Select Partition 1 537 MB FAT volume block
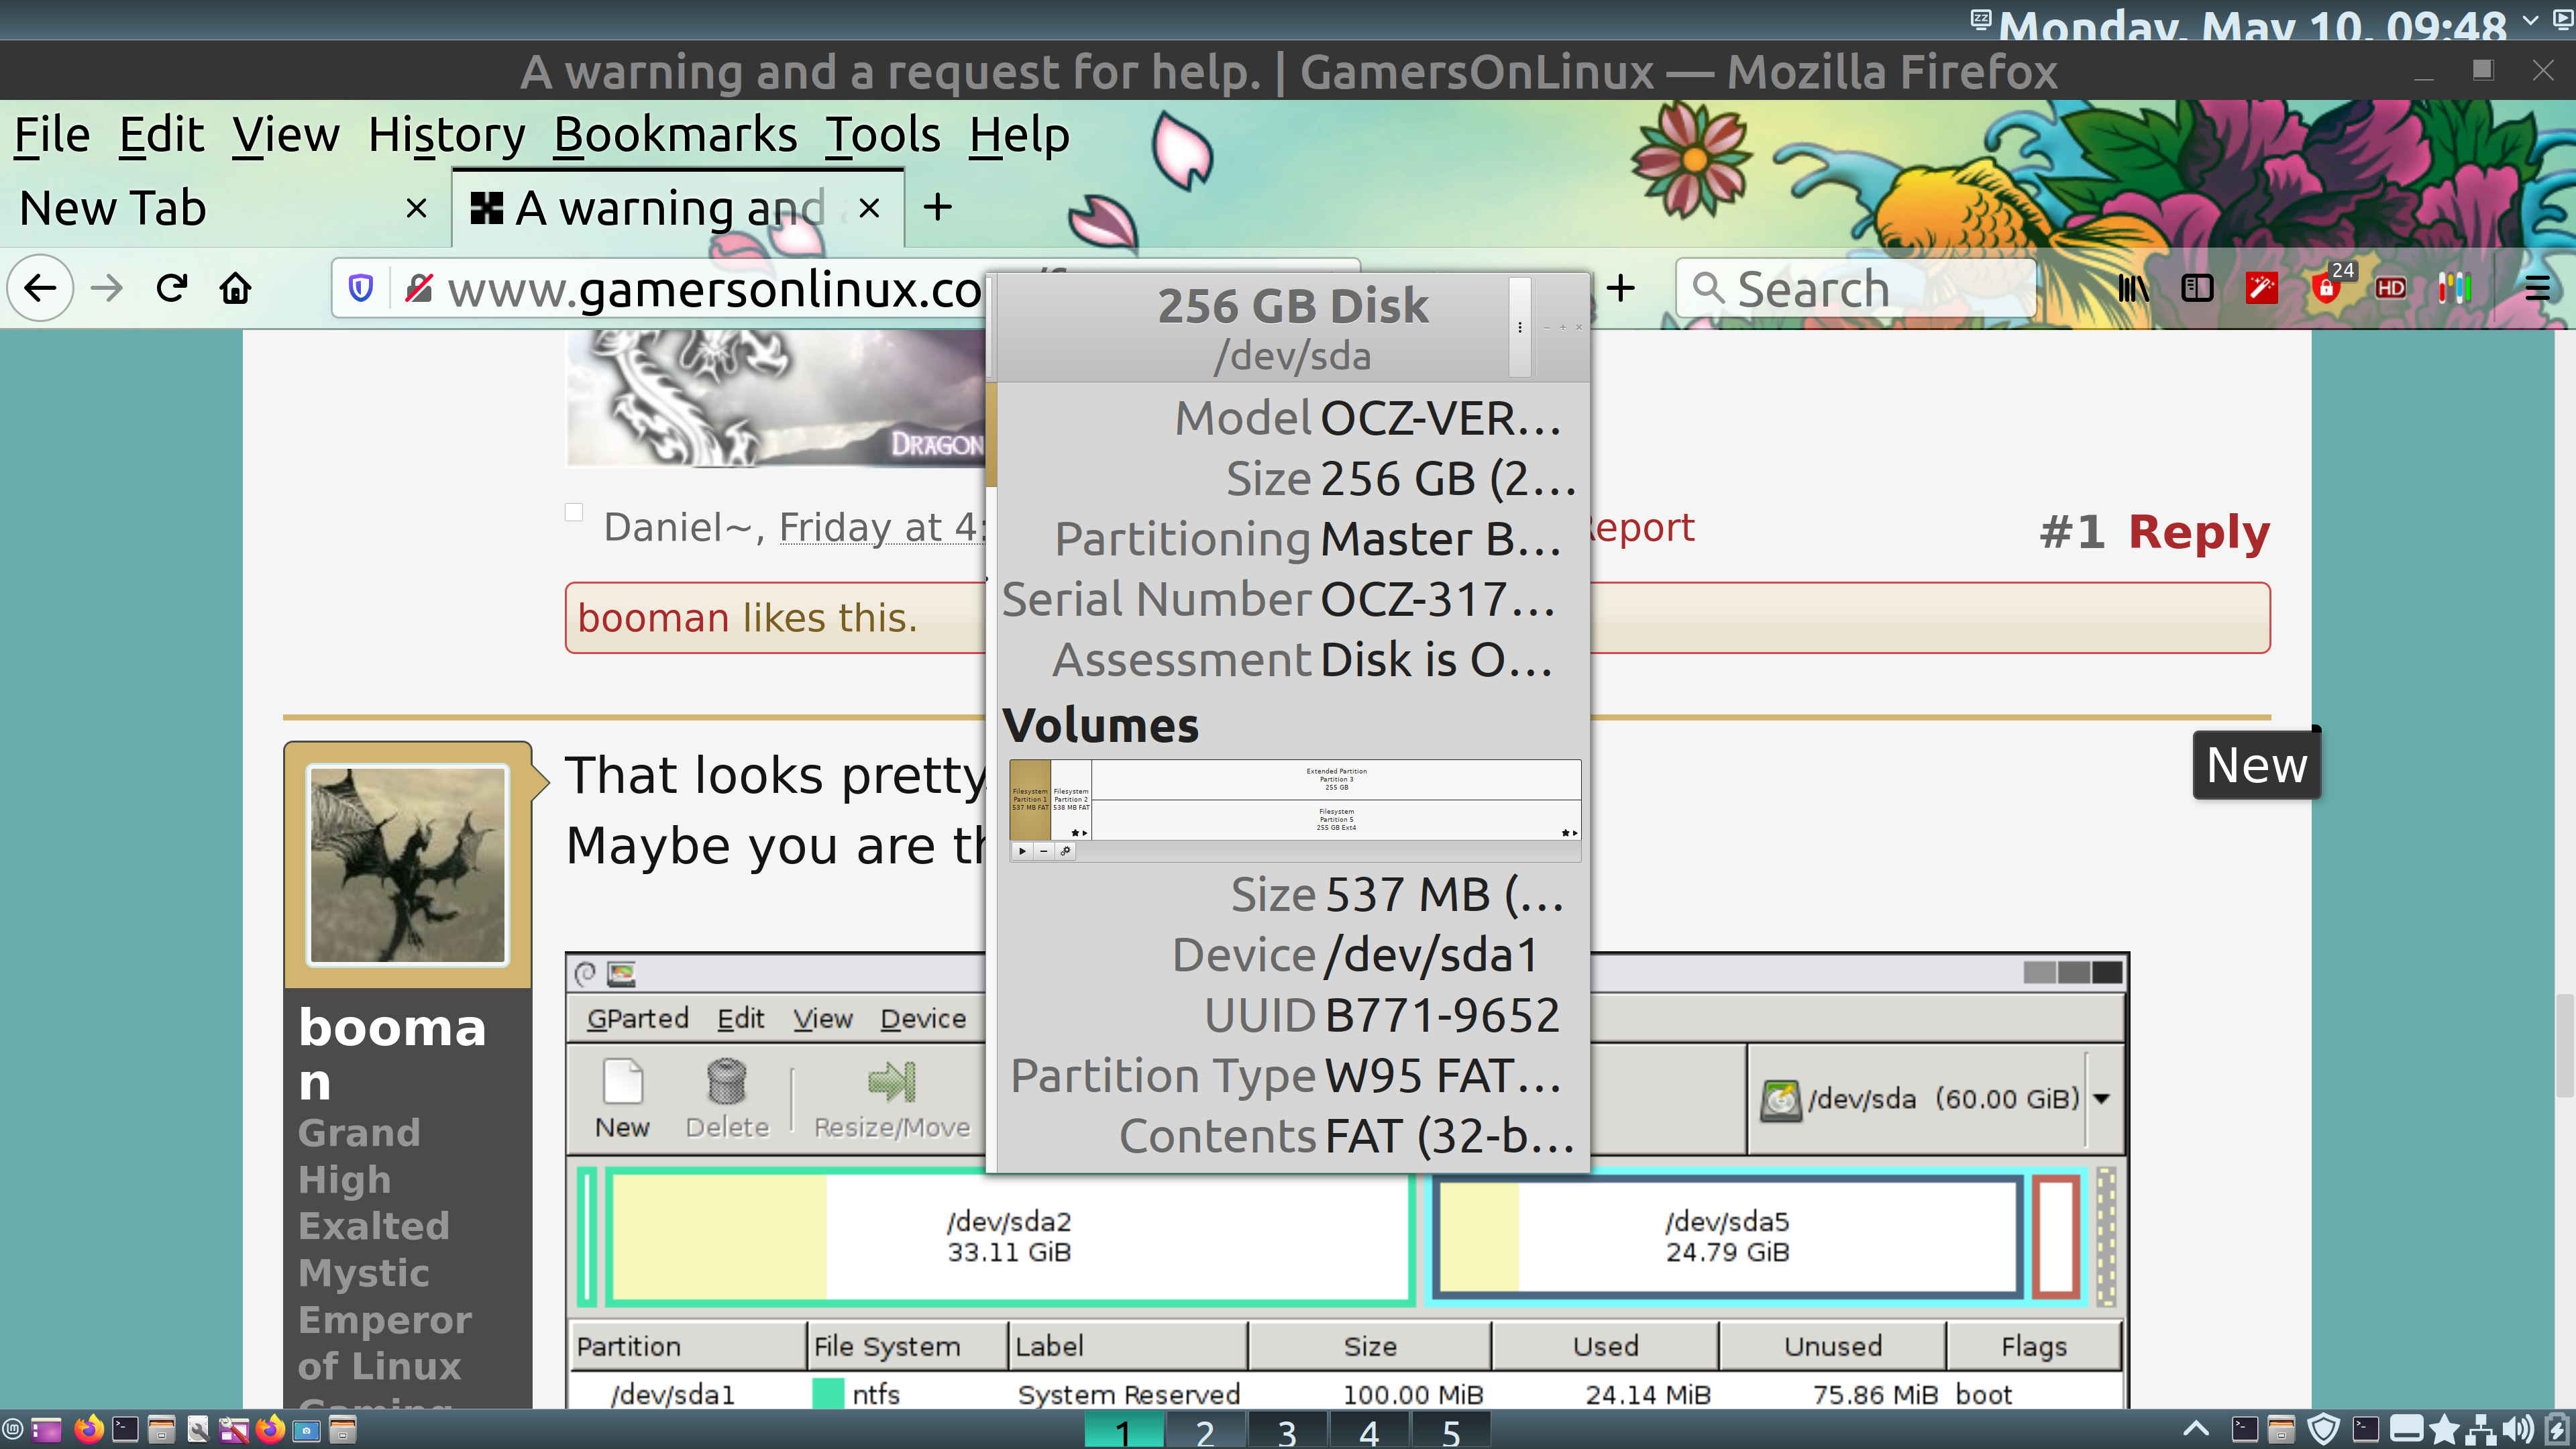Image resolution: width=2576 pixels, height=1449 pixels. [1030, 800]
